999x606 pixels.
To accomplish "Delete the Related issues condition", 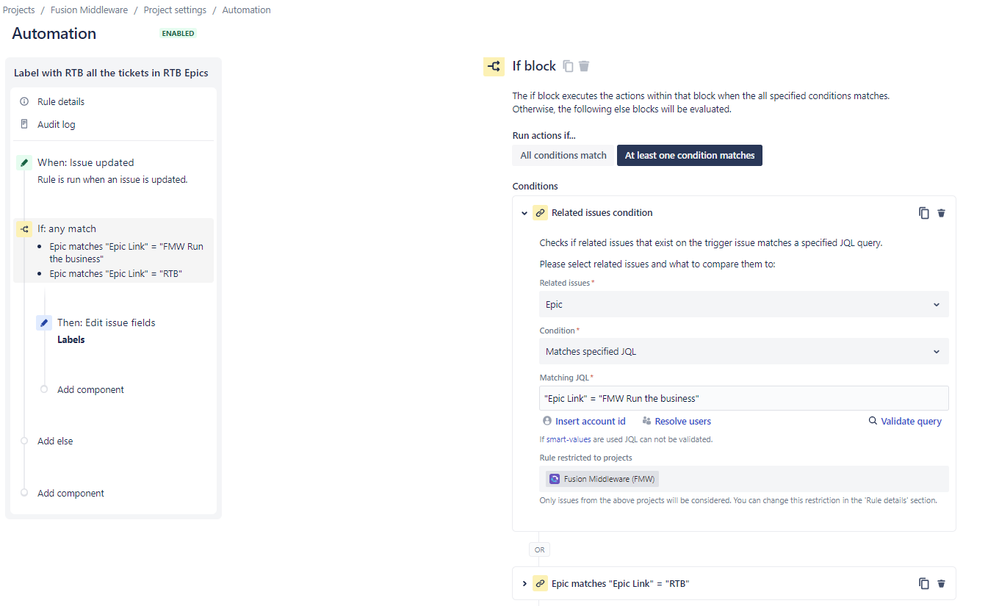I will coord(941,213).
